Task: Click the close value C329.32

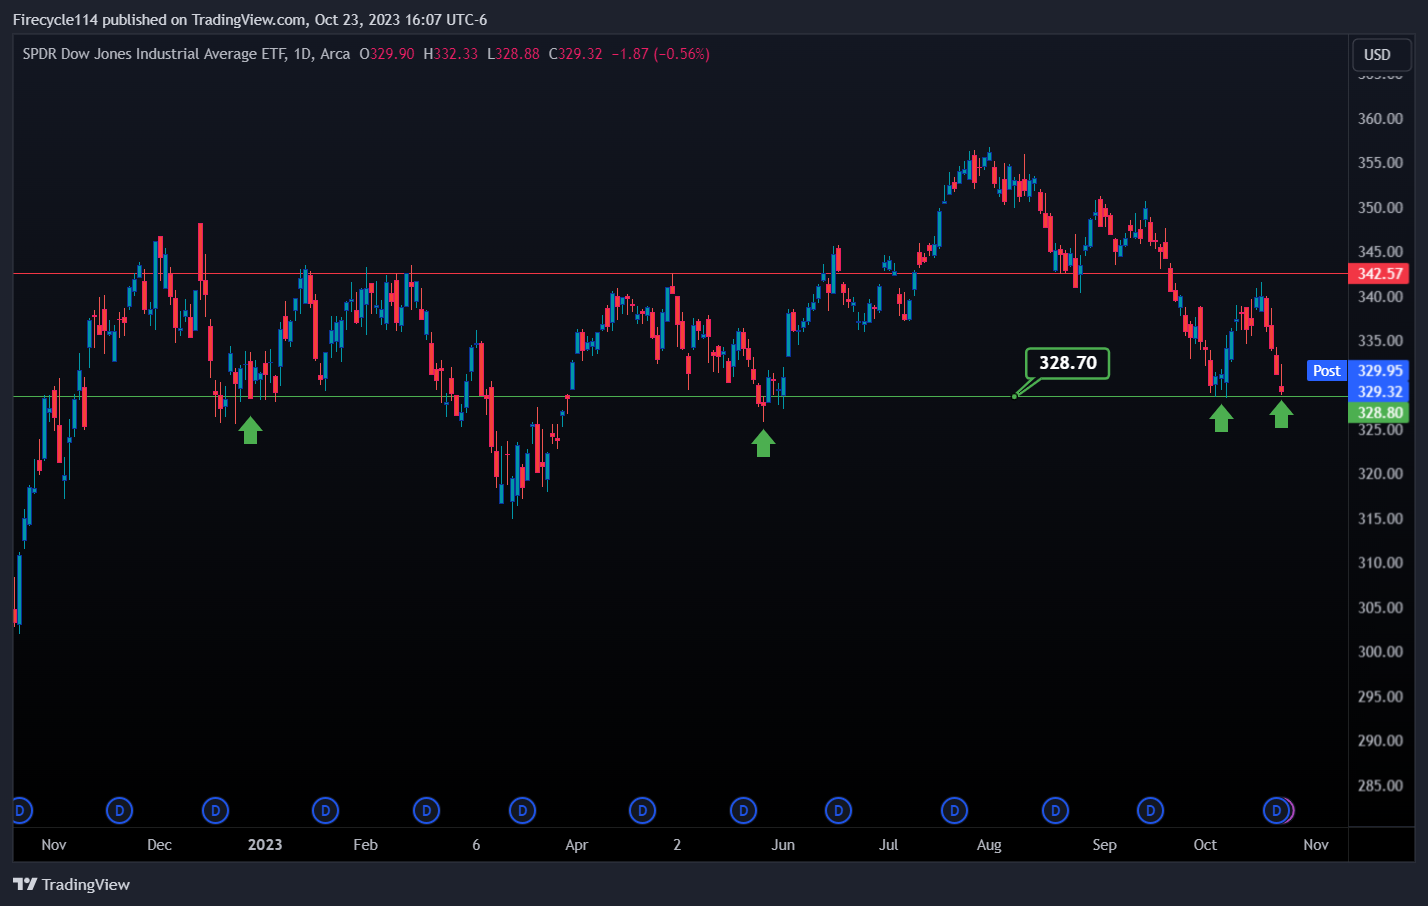Action: (x=576, y=54)
